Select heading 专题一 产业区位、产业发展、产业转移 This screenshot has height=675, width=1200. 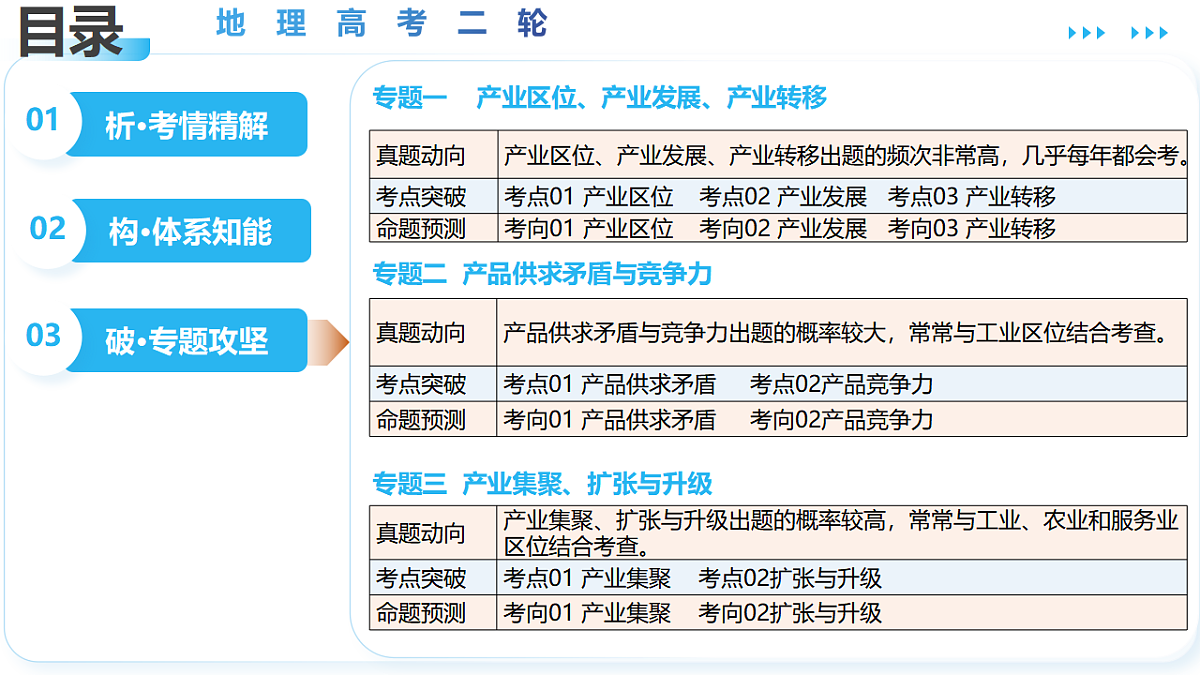click(x=600, y=97)
